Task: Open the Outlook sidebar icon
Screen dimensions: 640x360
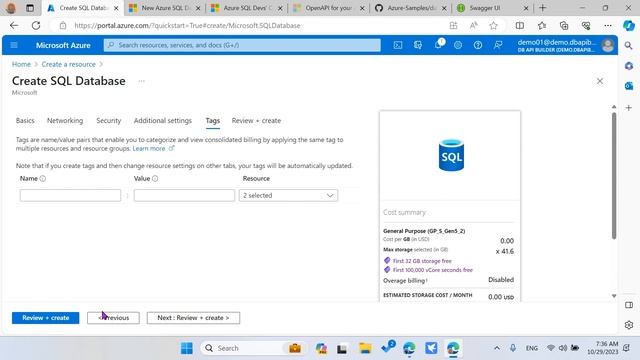Action: point(629,86)
